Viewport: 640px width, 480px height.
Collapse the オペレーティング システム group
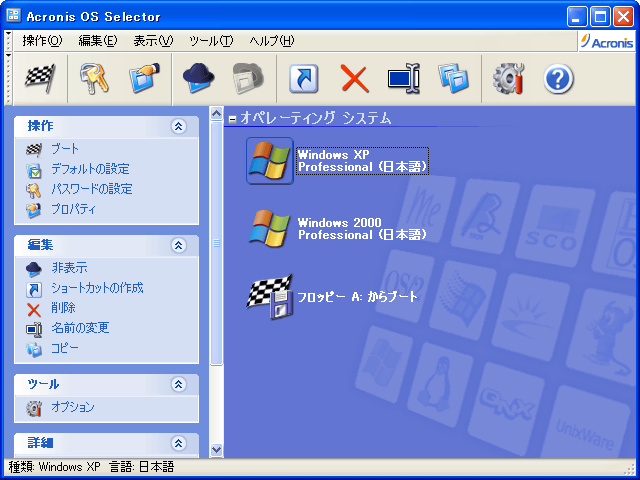(x=232, y=120)
